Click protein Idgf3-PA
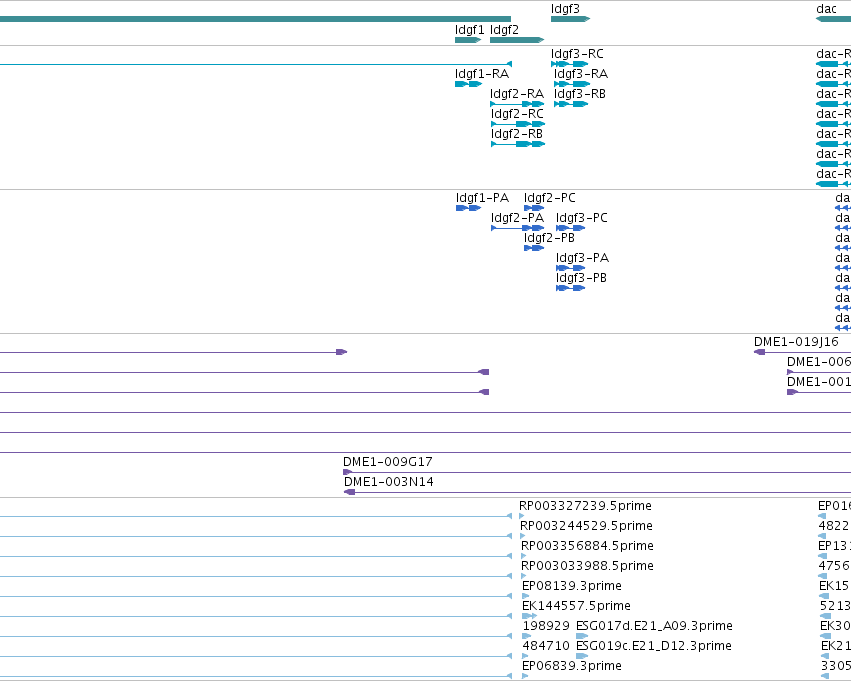Viewport: 851px width, 681px height. tap(582, 258)
